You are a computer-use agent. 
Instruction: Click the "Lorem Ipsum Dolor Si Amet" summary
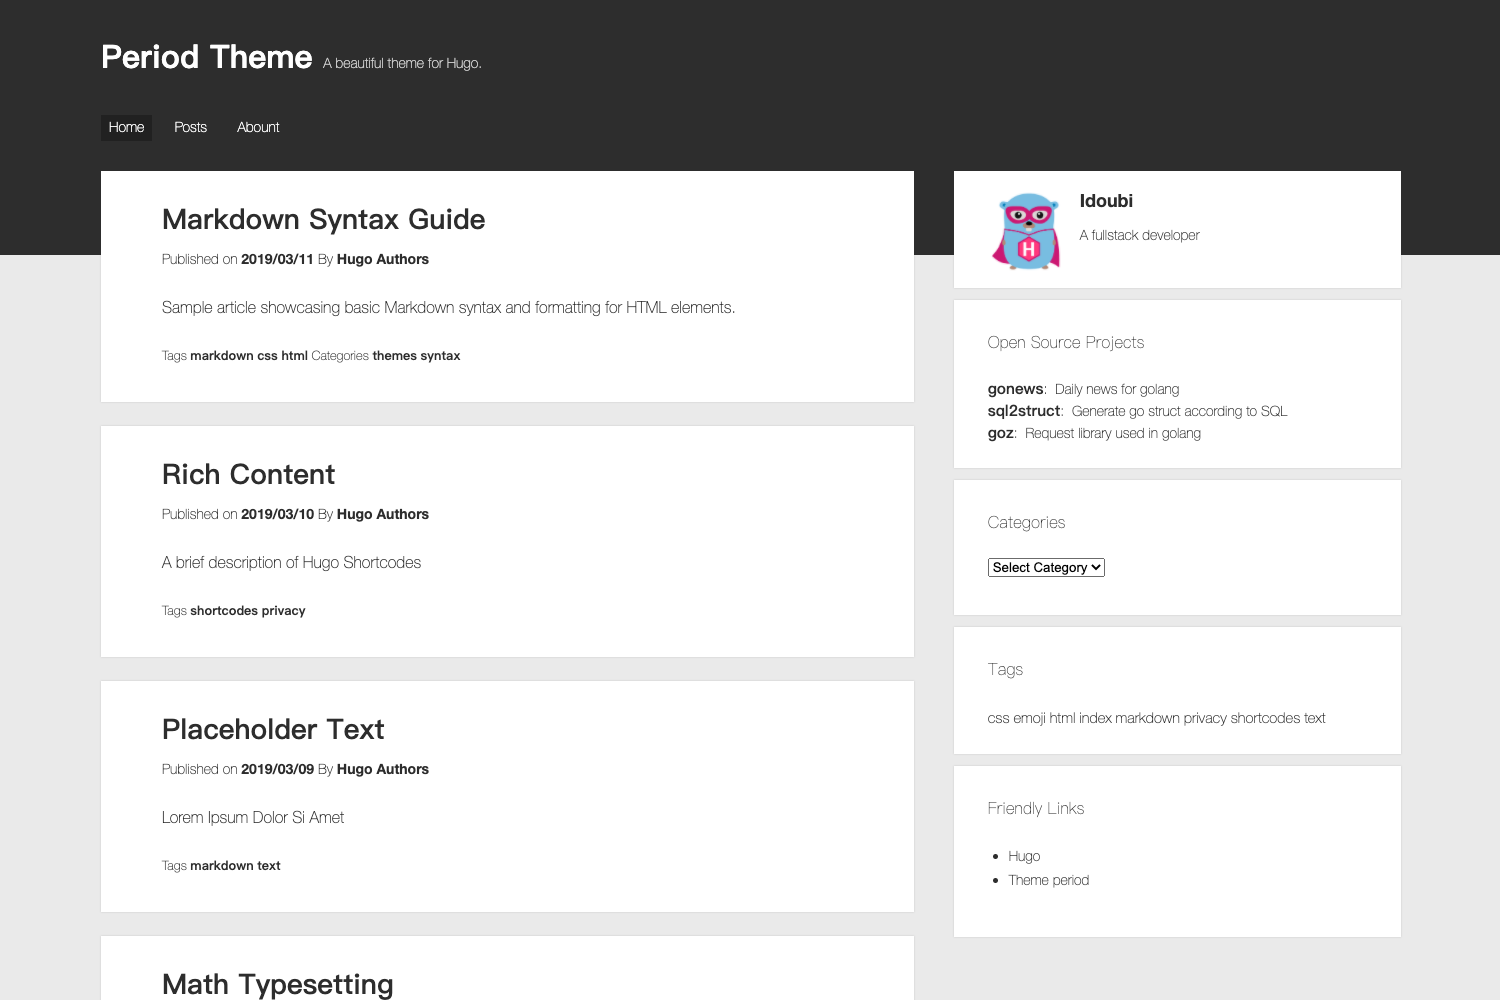[253, 817]
